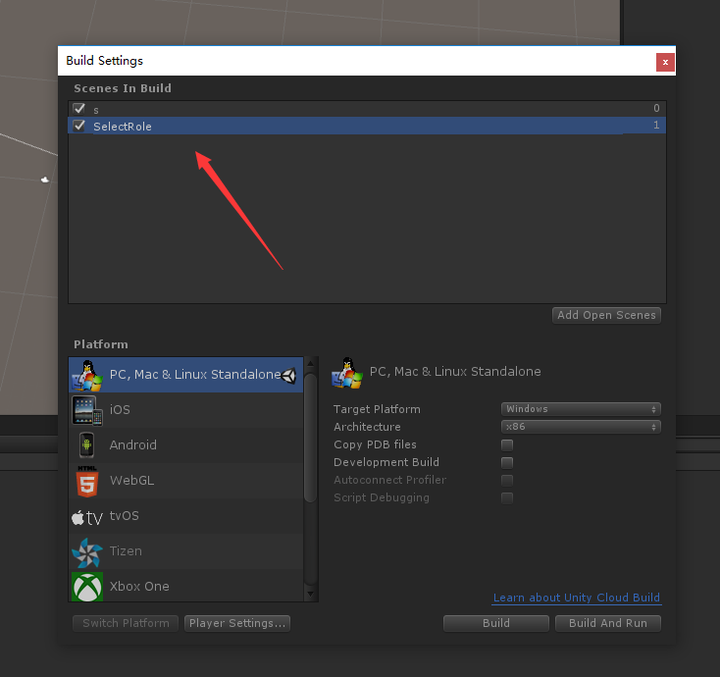Click scene index 0 of scene s
This screenshot has width=720, height=677.
(x=656, y=108)
